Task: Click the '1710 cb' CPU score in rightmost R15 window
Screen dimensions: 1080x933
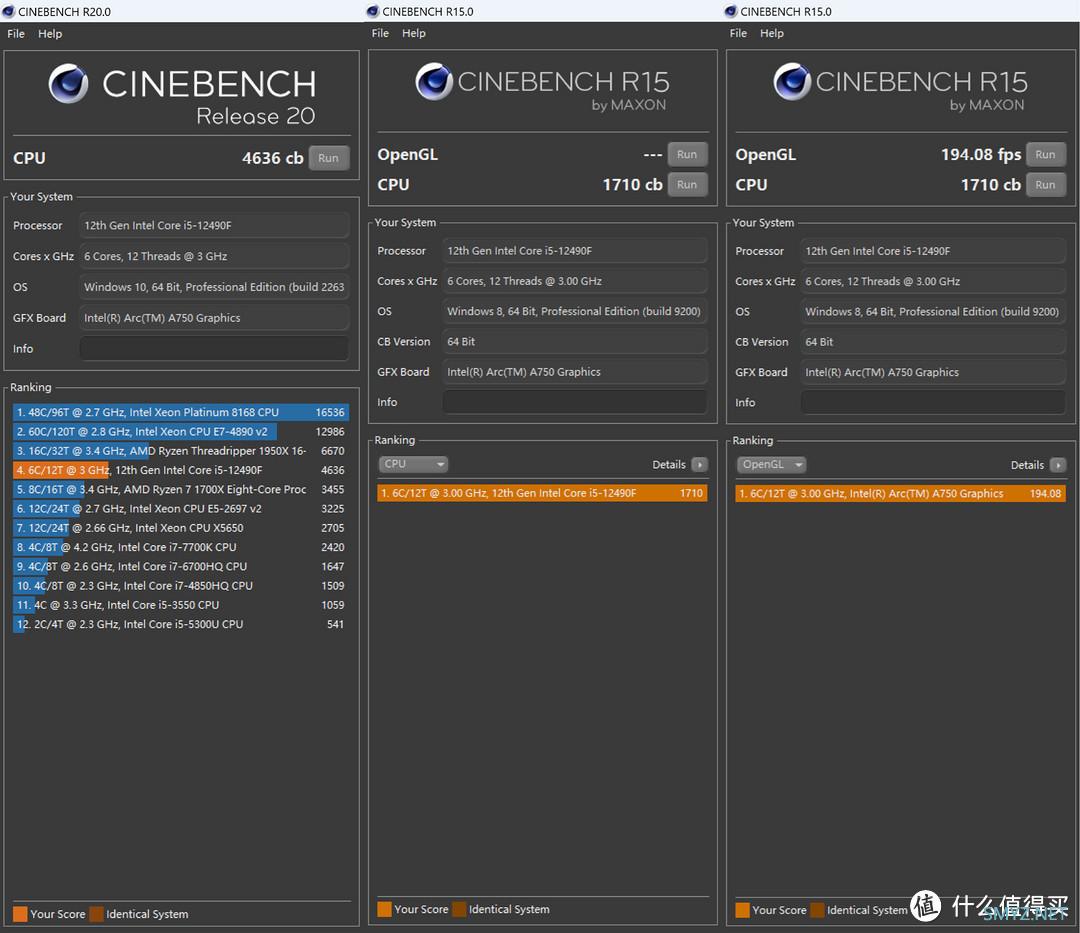Action: 990,185
